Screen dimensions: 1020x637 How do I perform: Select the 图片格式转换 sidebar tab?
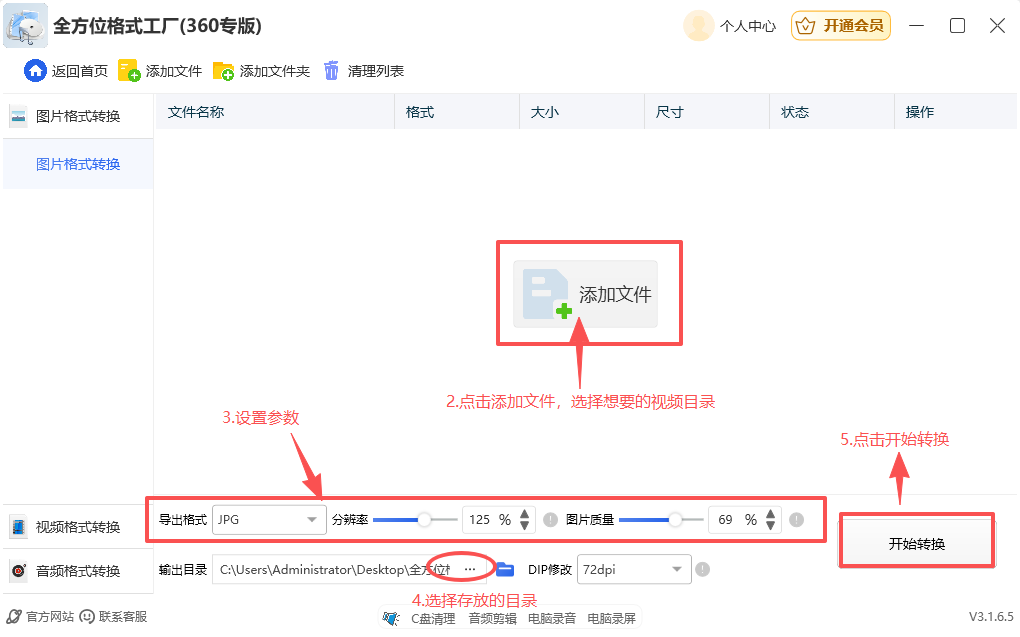pyautogui.click(x=78, y=163)
